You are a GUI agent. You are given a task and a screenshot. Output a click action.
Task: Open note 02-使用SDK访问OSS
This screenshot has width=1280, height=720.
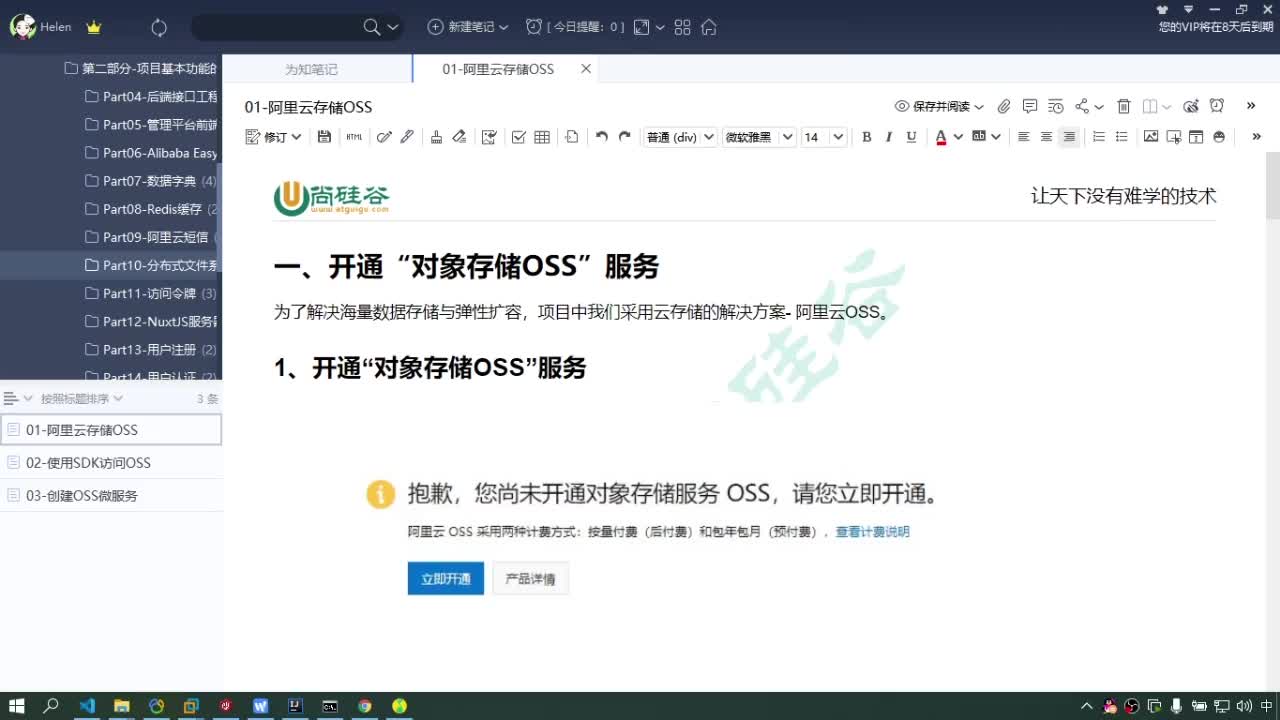tap(111, 463)
